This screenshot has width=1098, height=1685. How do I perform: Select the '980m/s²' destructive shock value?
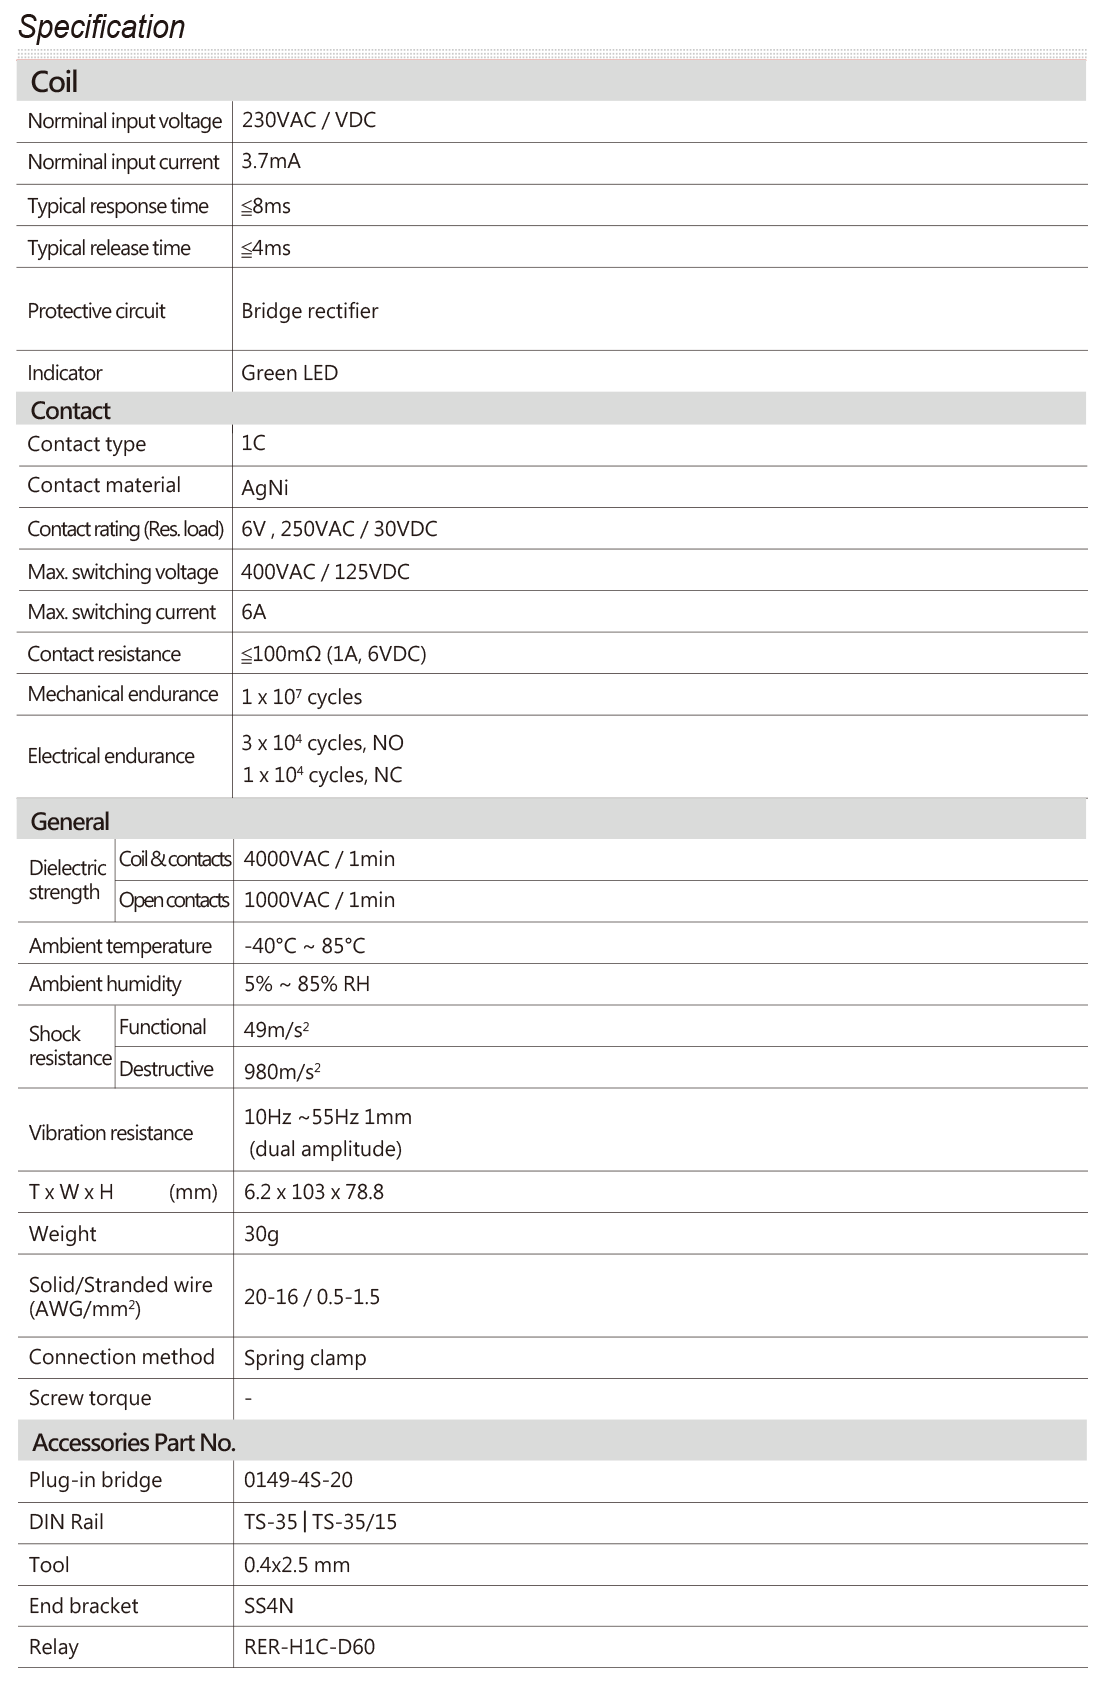[x=282, y=1072]
